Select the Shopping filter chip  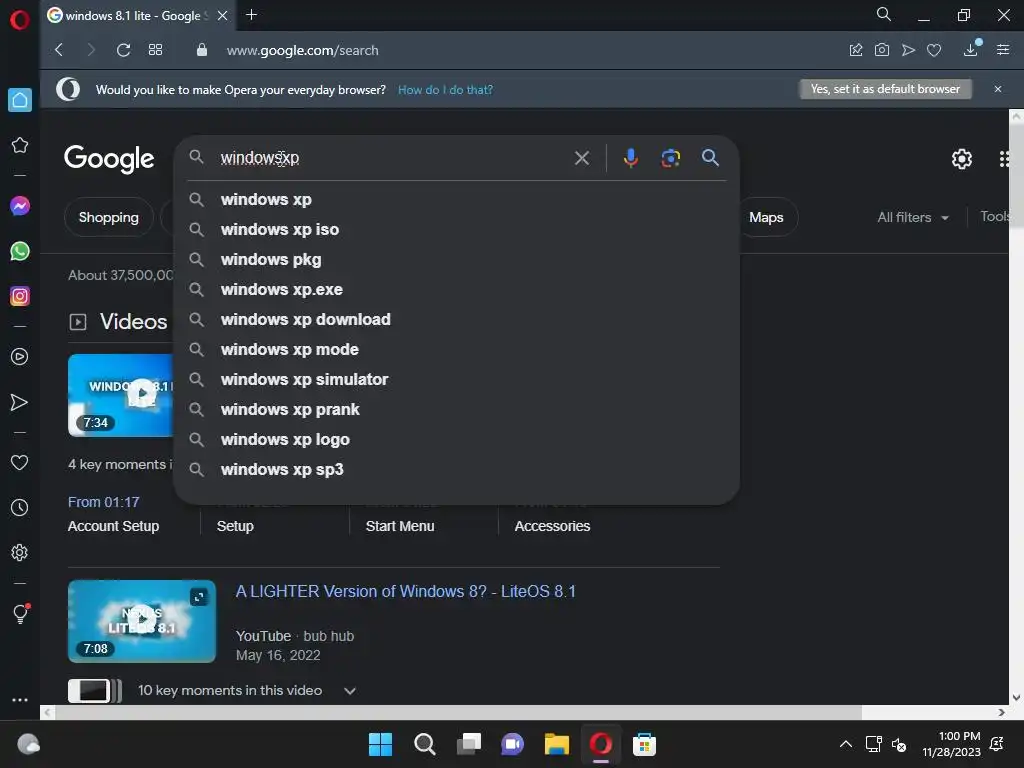click(108, 217)
